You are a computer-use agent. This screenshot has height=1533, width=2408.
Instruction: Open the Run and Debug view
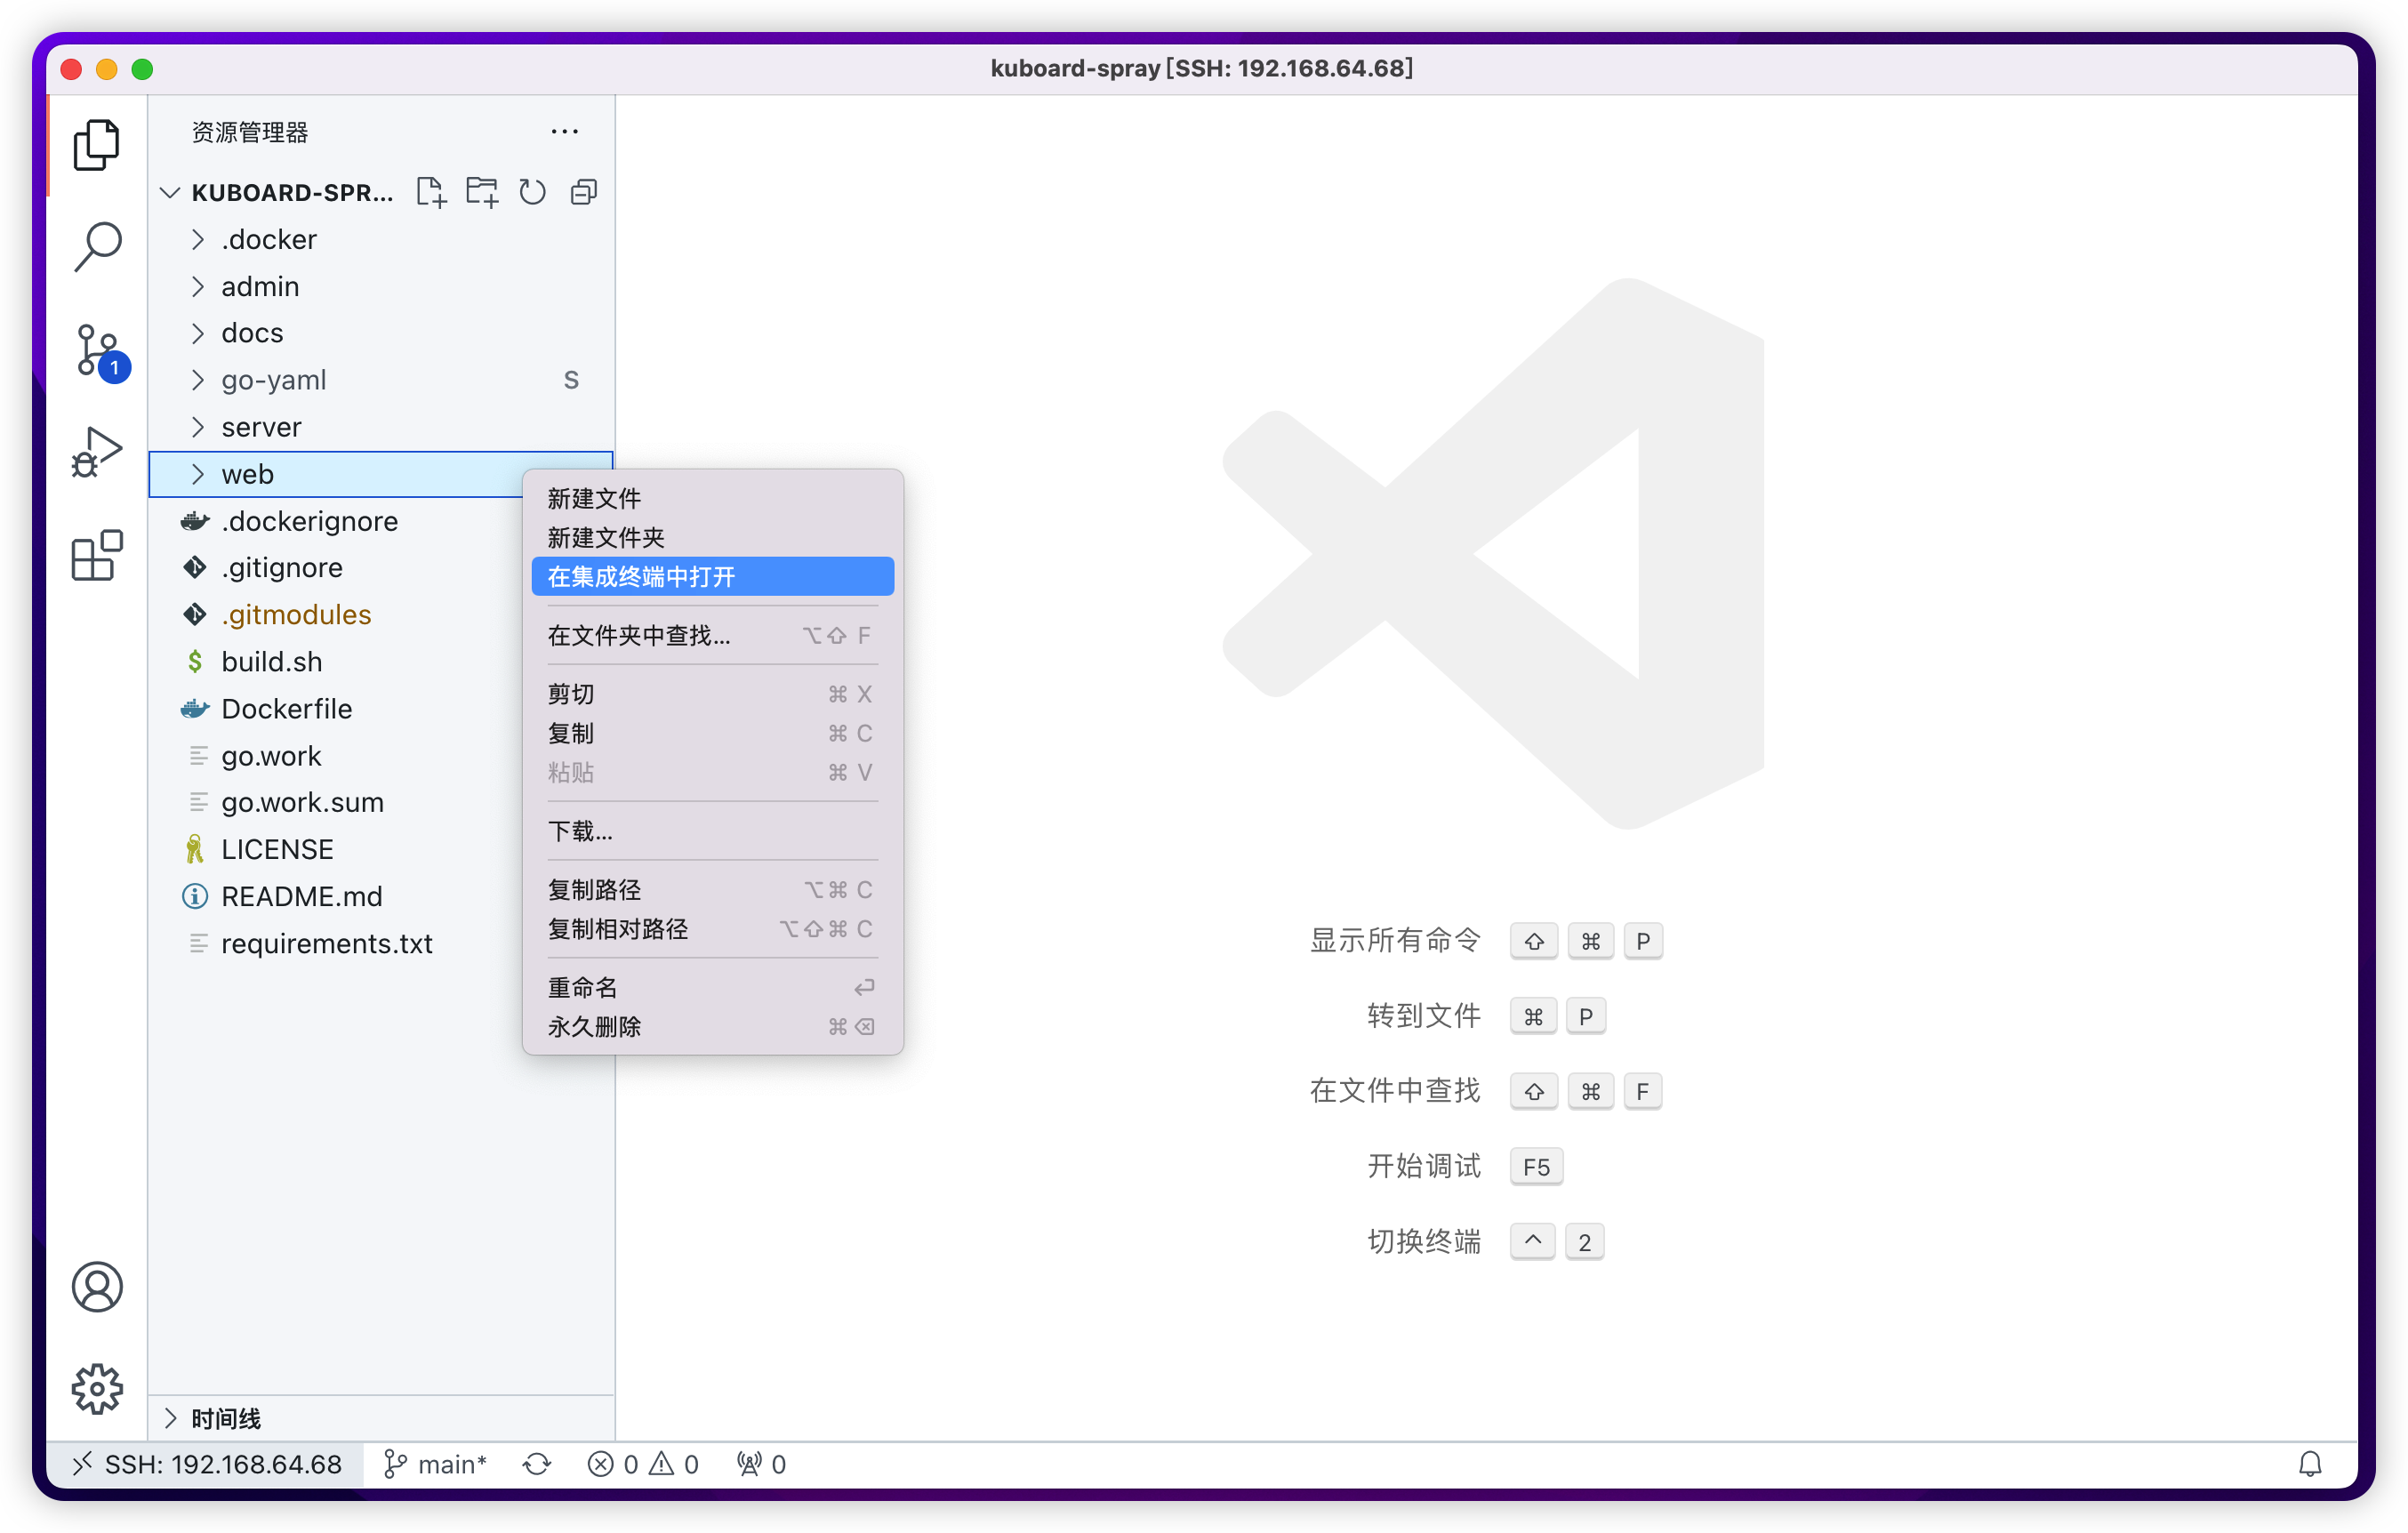pos(97,451)
